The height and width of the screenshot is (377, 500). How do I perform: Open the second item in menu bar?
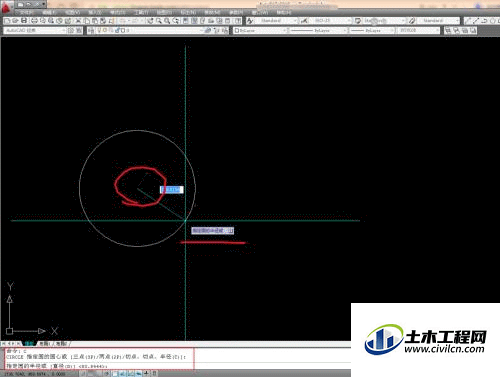tap(49, 12)
